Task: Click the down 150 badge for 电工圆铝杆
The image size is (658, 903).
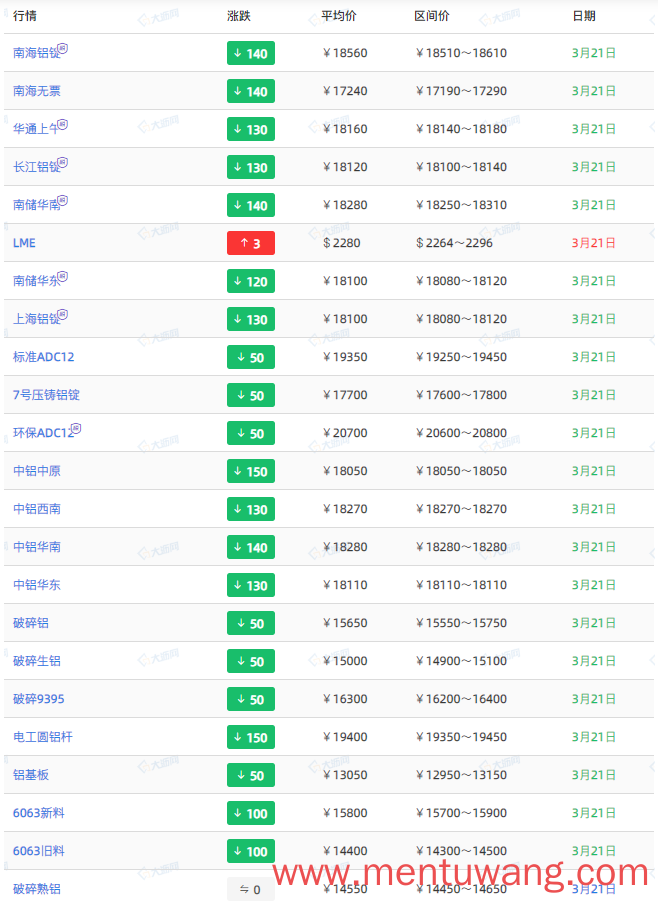Action: [250, 737]
